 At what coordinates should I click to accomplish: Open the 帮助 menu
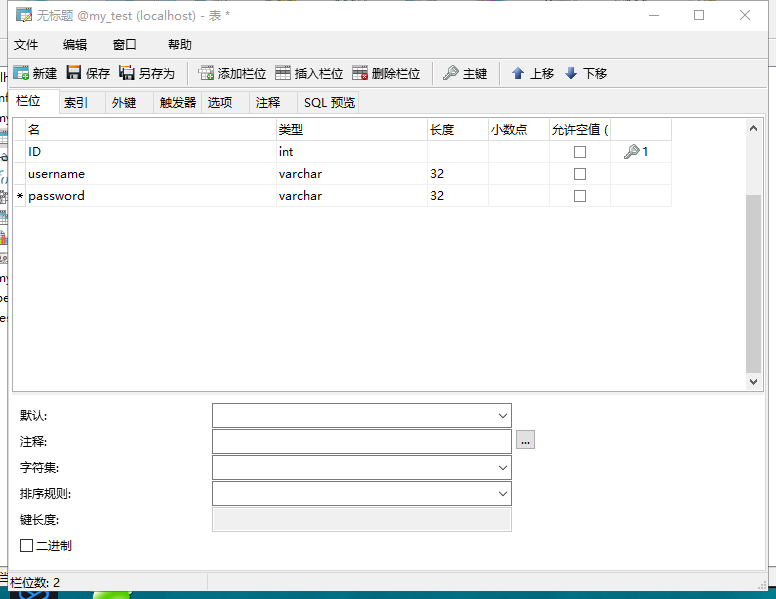tap(180, 45)
